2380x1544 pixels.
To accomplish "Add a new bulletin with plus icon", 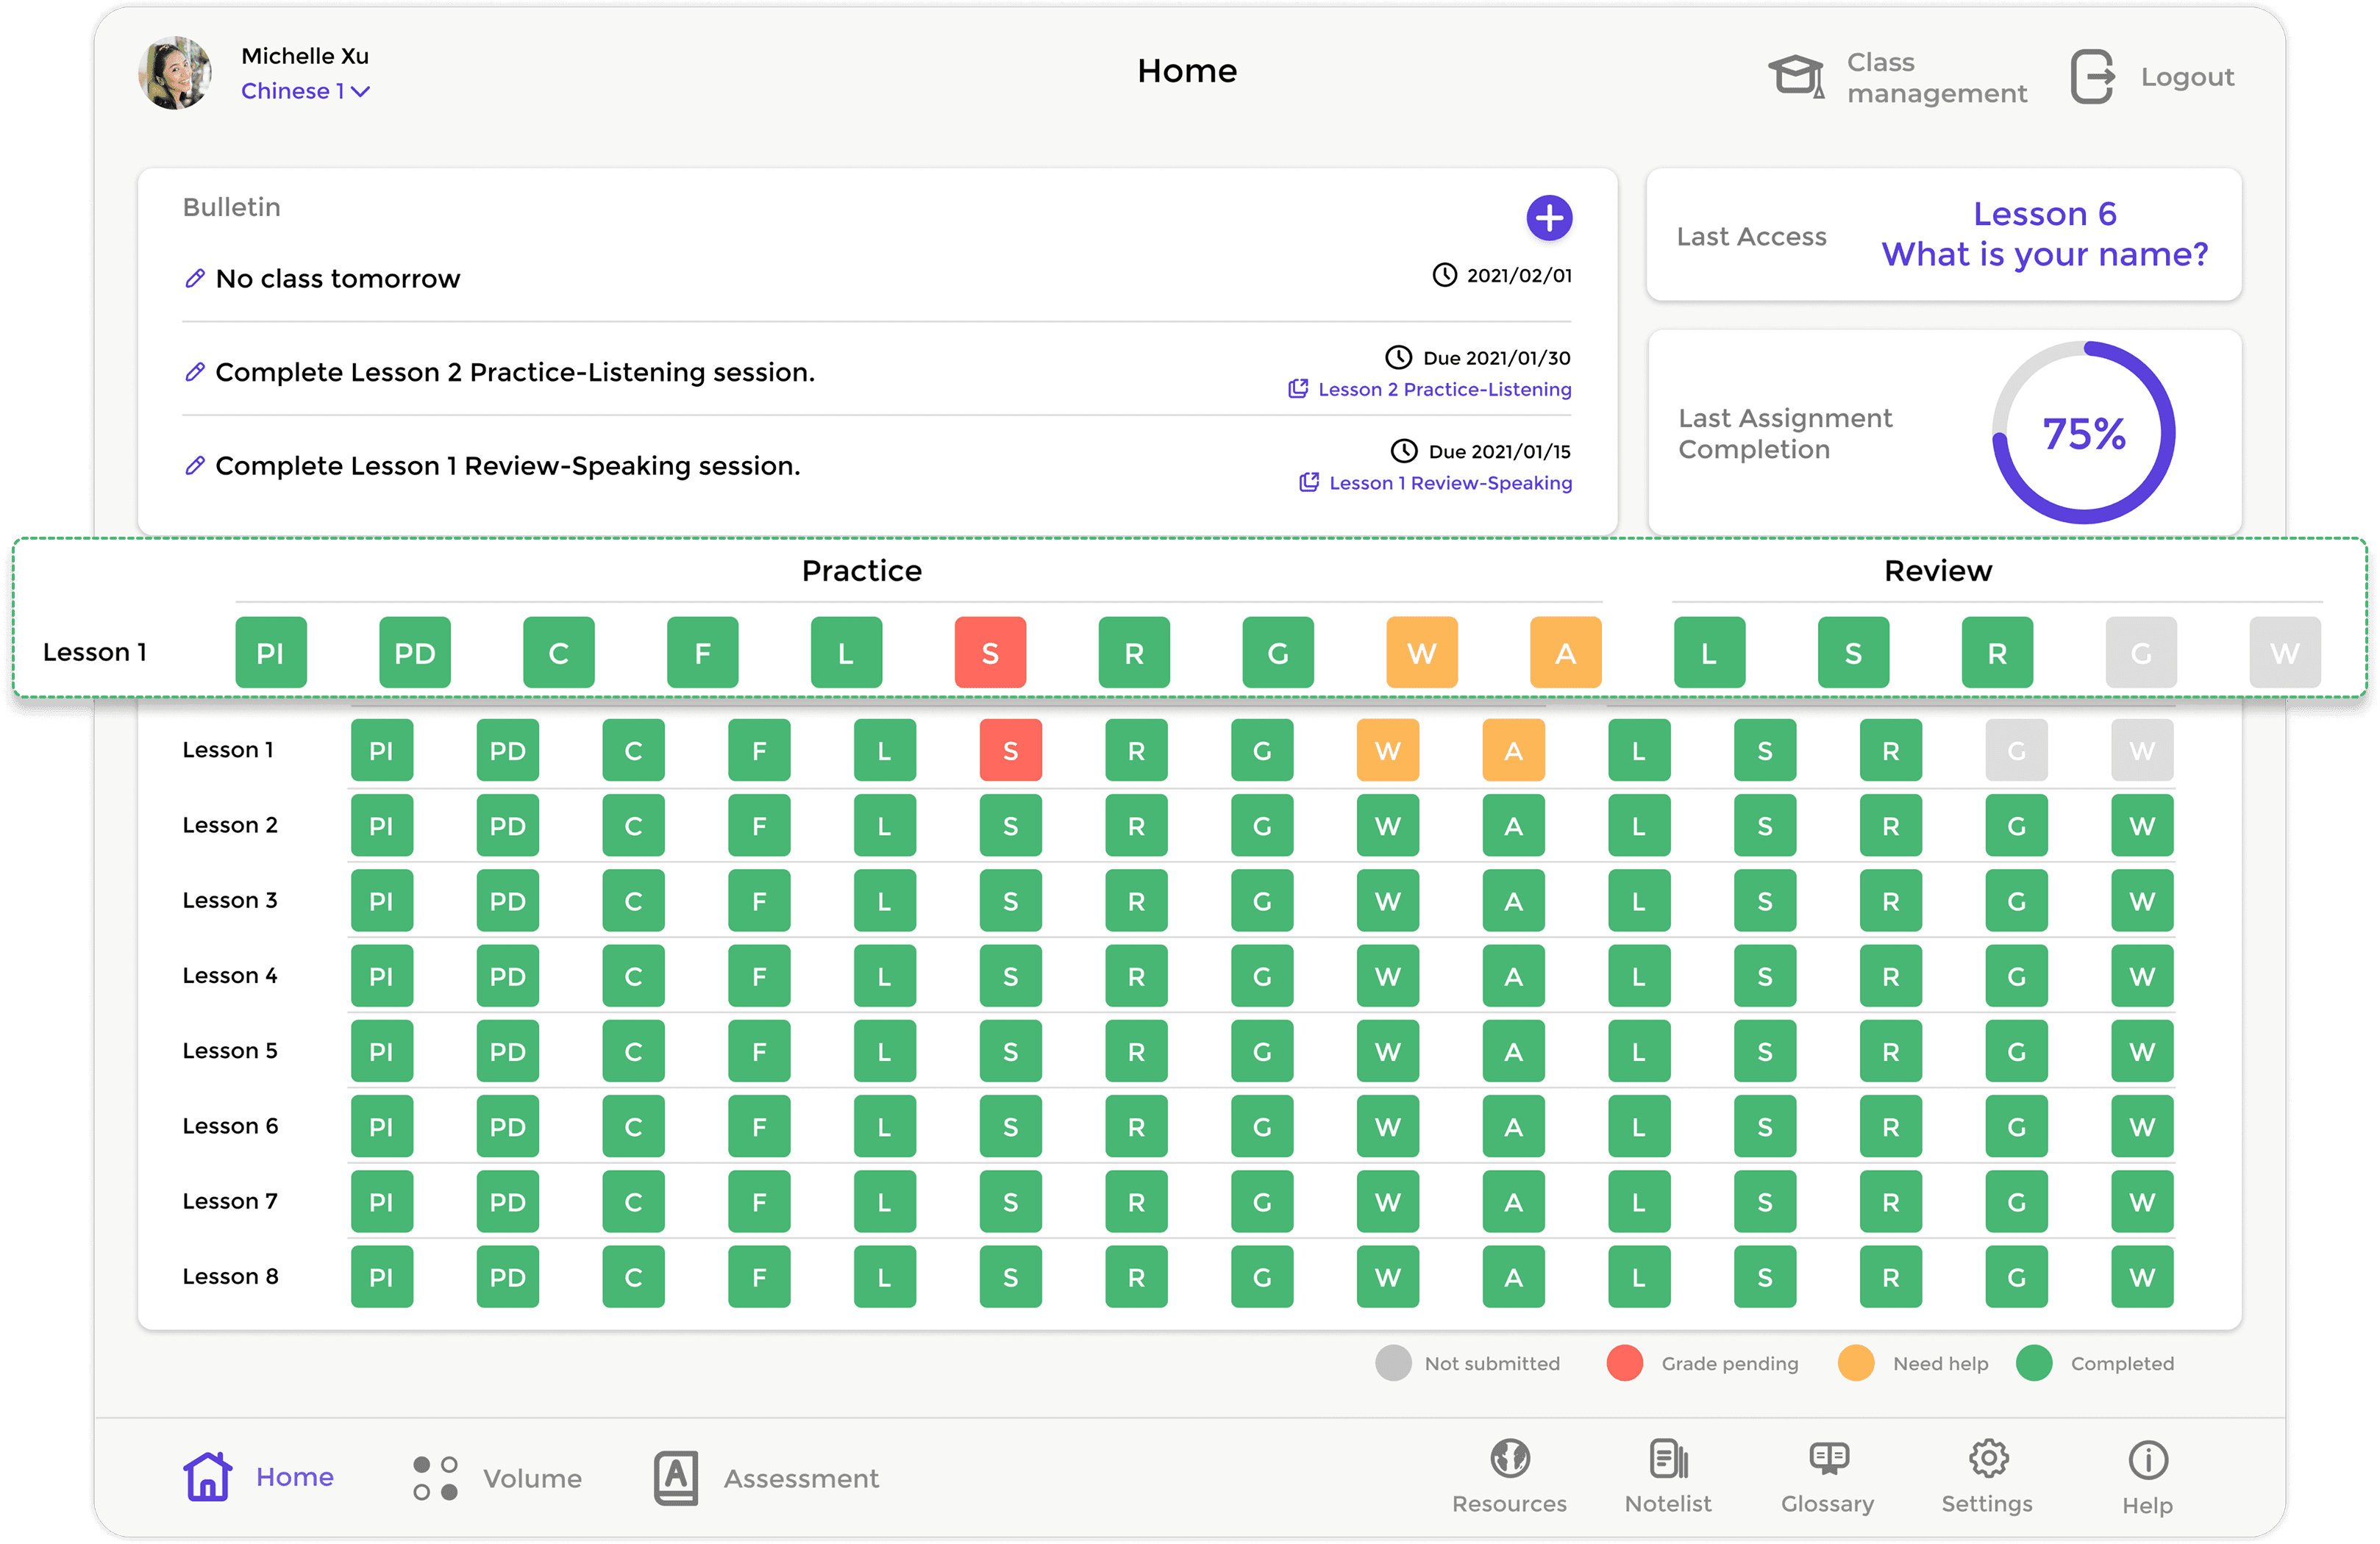I will 1549,218.
